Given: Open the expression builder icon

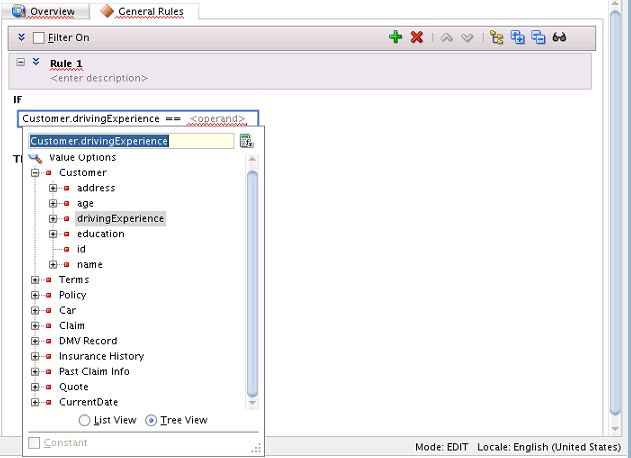Looking at the screenshot, I should tap(246, 141).
